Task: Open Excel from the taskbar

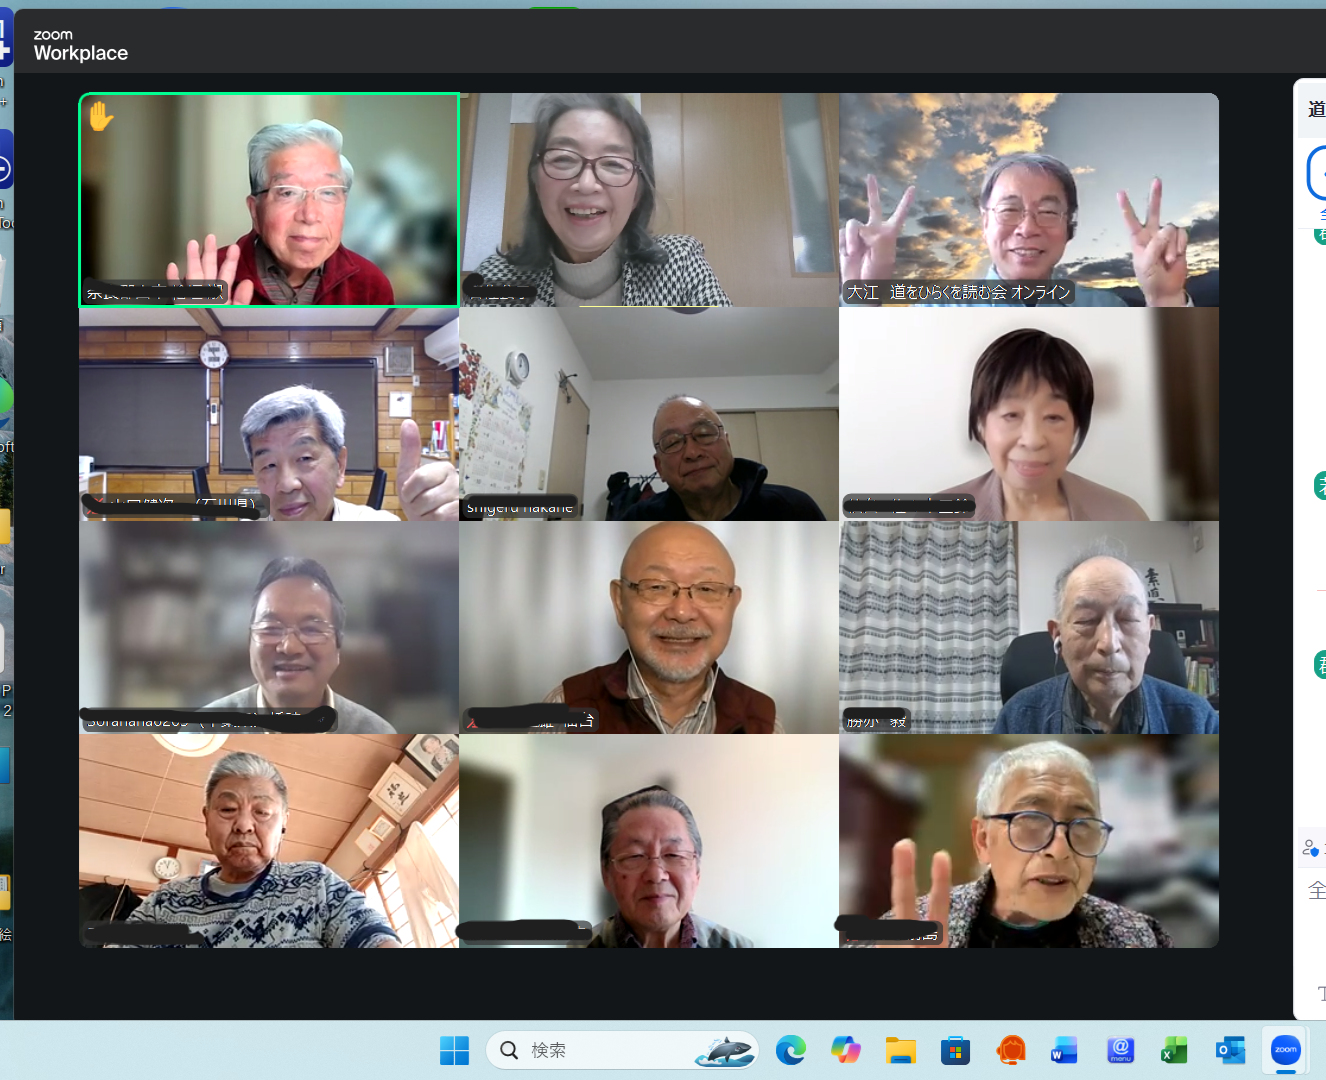Action: coord(1173,1050)
